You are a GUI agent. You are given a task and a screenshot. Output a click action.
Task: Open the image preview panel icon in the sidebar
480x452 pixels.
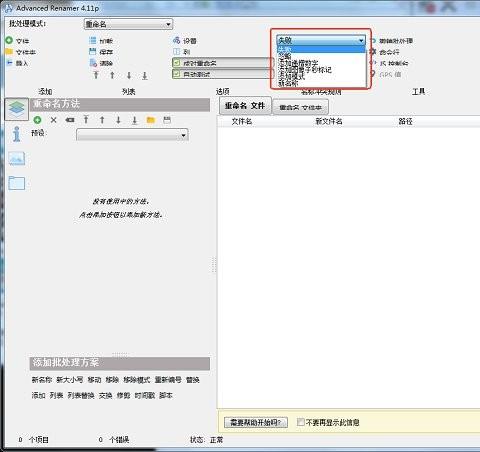coord(17,159)
